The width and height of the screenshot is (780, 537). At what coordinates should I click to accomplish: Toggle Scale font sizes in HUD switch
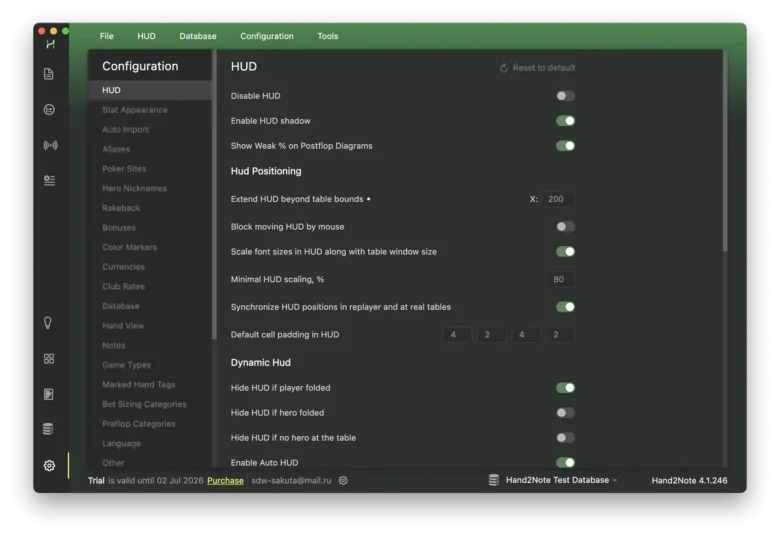click(565, 252)
